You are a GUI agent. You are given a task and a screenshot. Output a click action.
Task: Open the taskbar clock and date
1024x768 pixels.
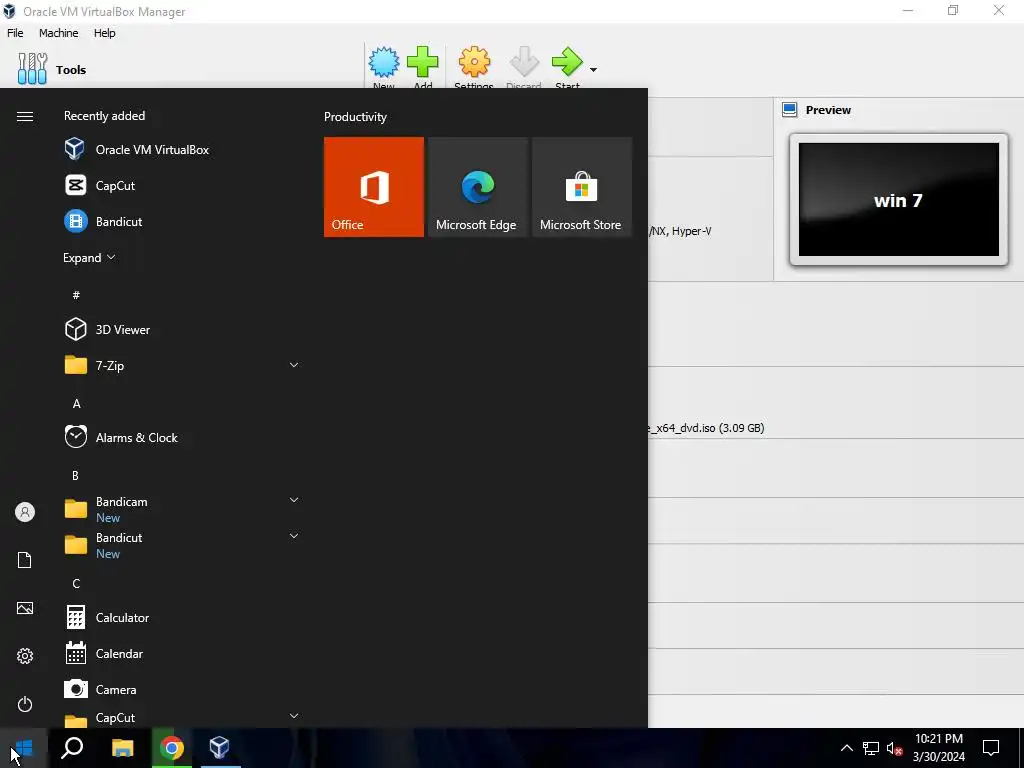coord(938,748)
